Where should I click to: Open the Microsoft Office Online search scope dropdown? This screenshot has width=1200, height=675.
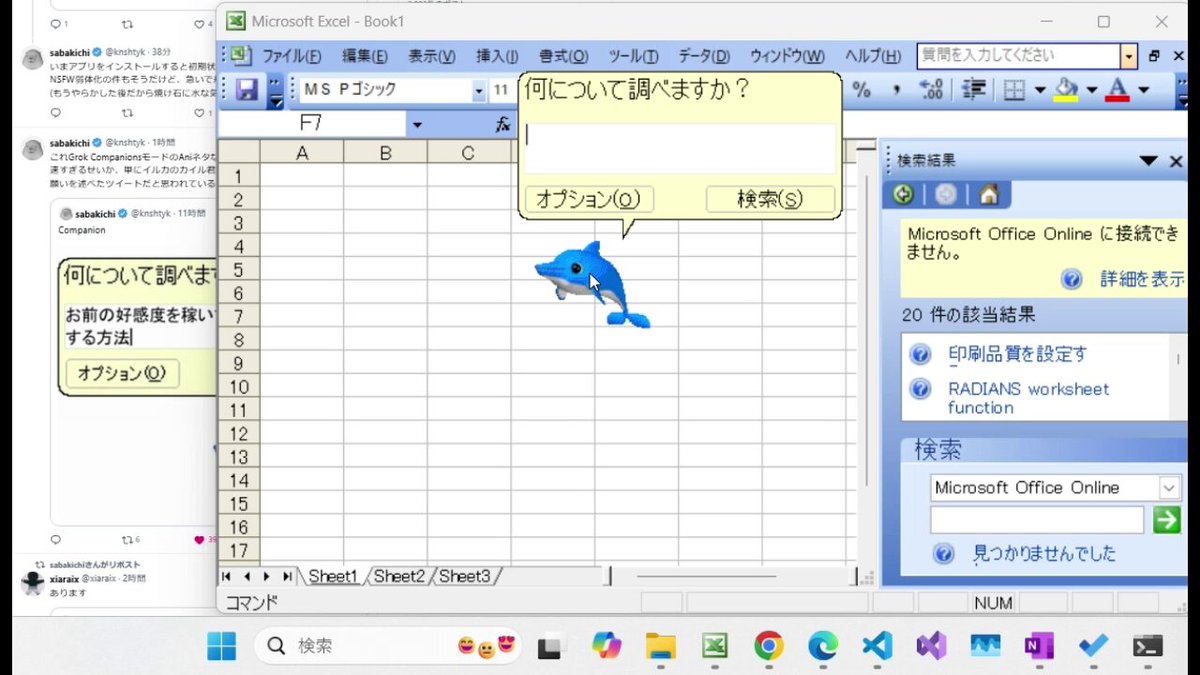[1170, 488]
